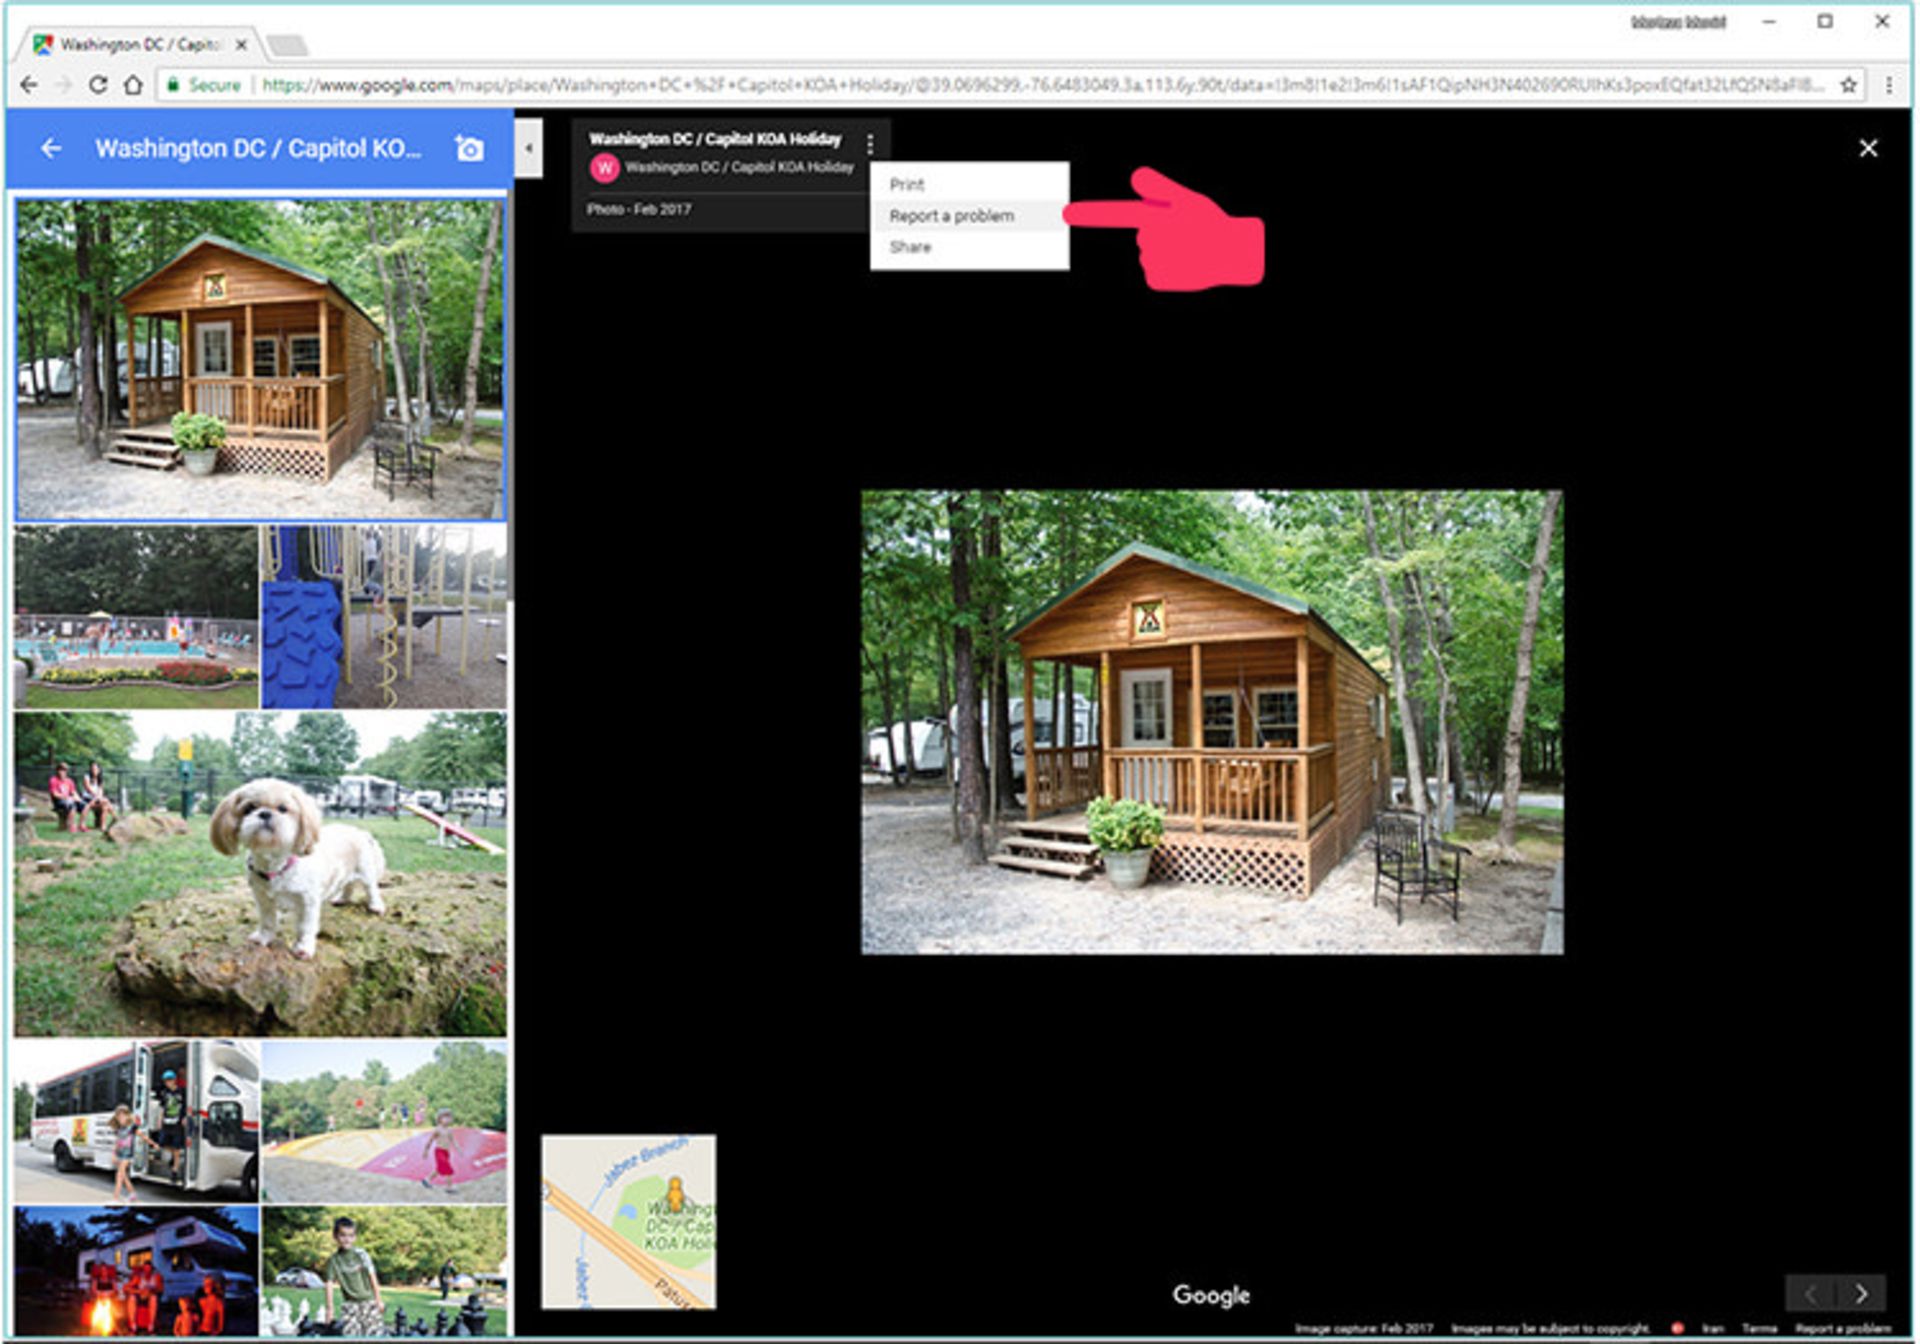Show the next photo with the right chevron
Image resolution: width=1920 pixels, height=1344 pixels.
1861,1293
